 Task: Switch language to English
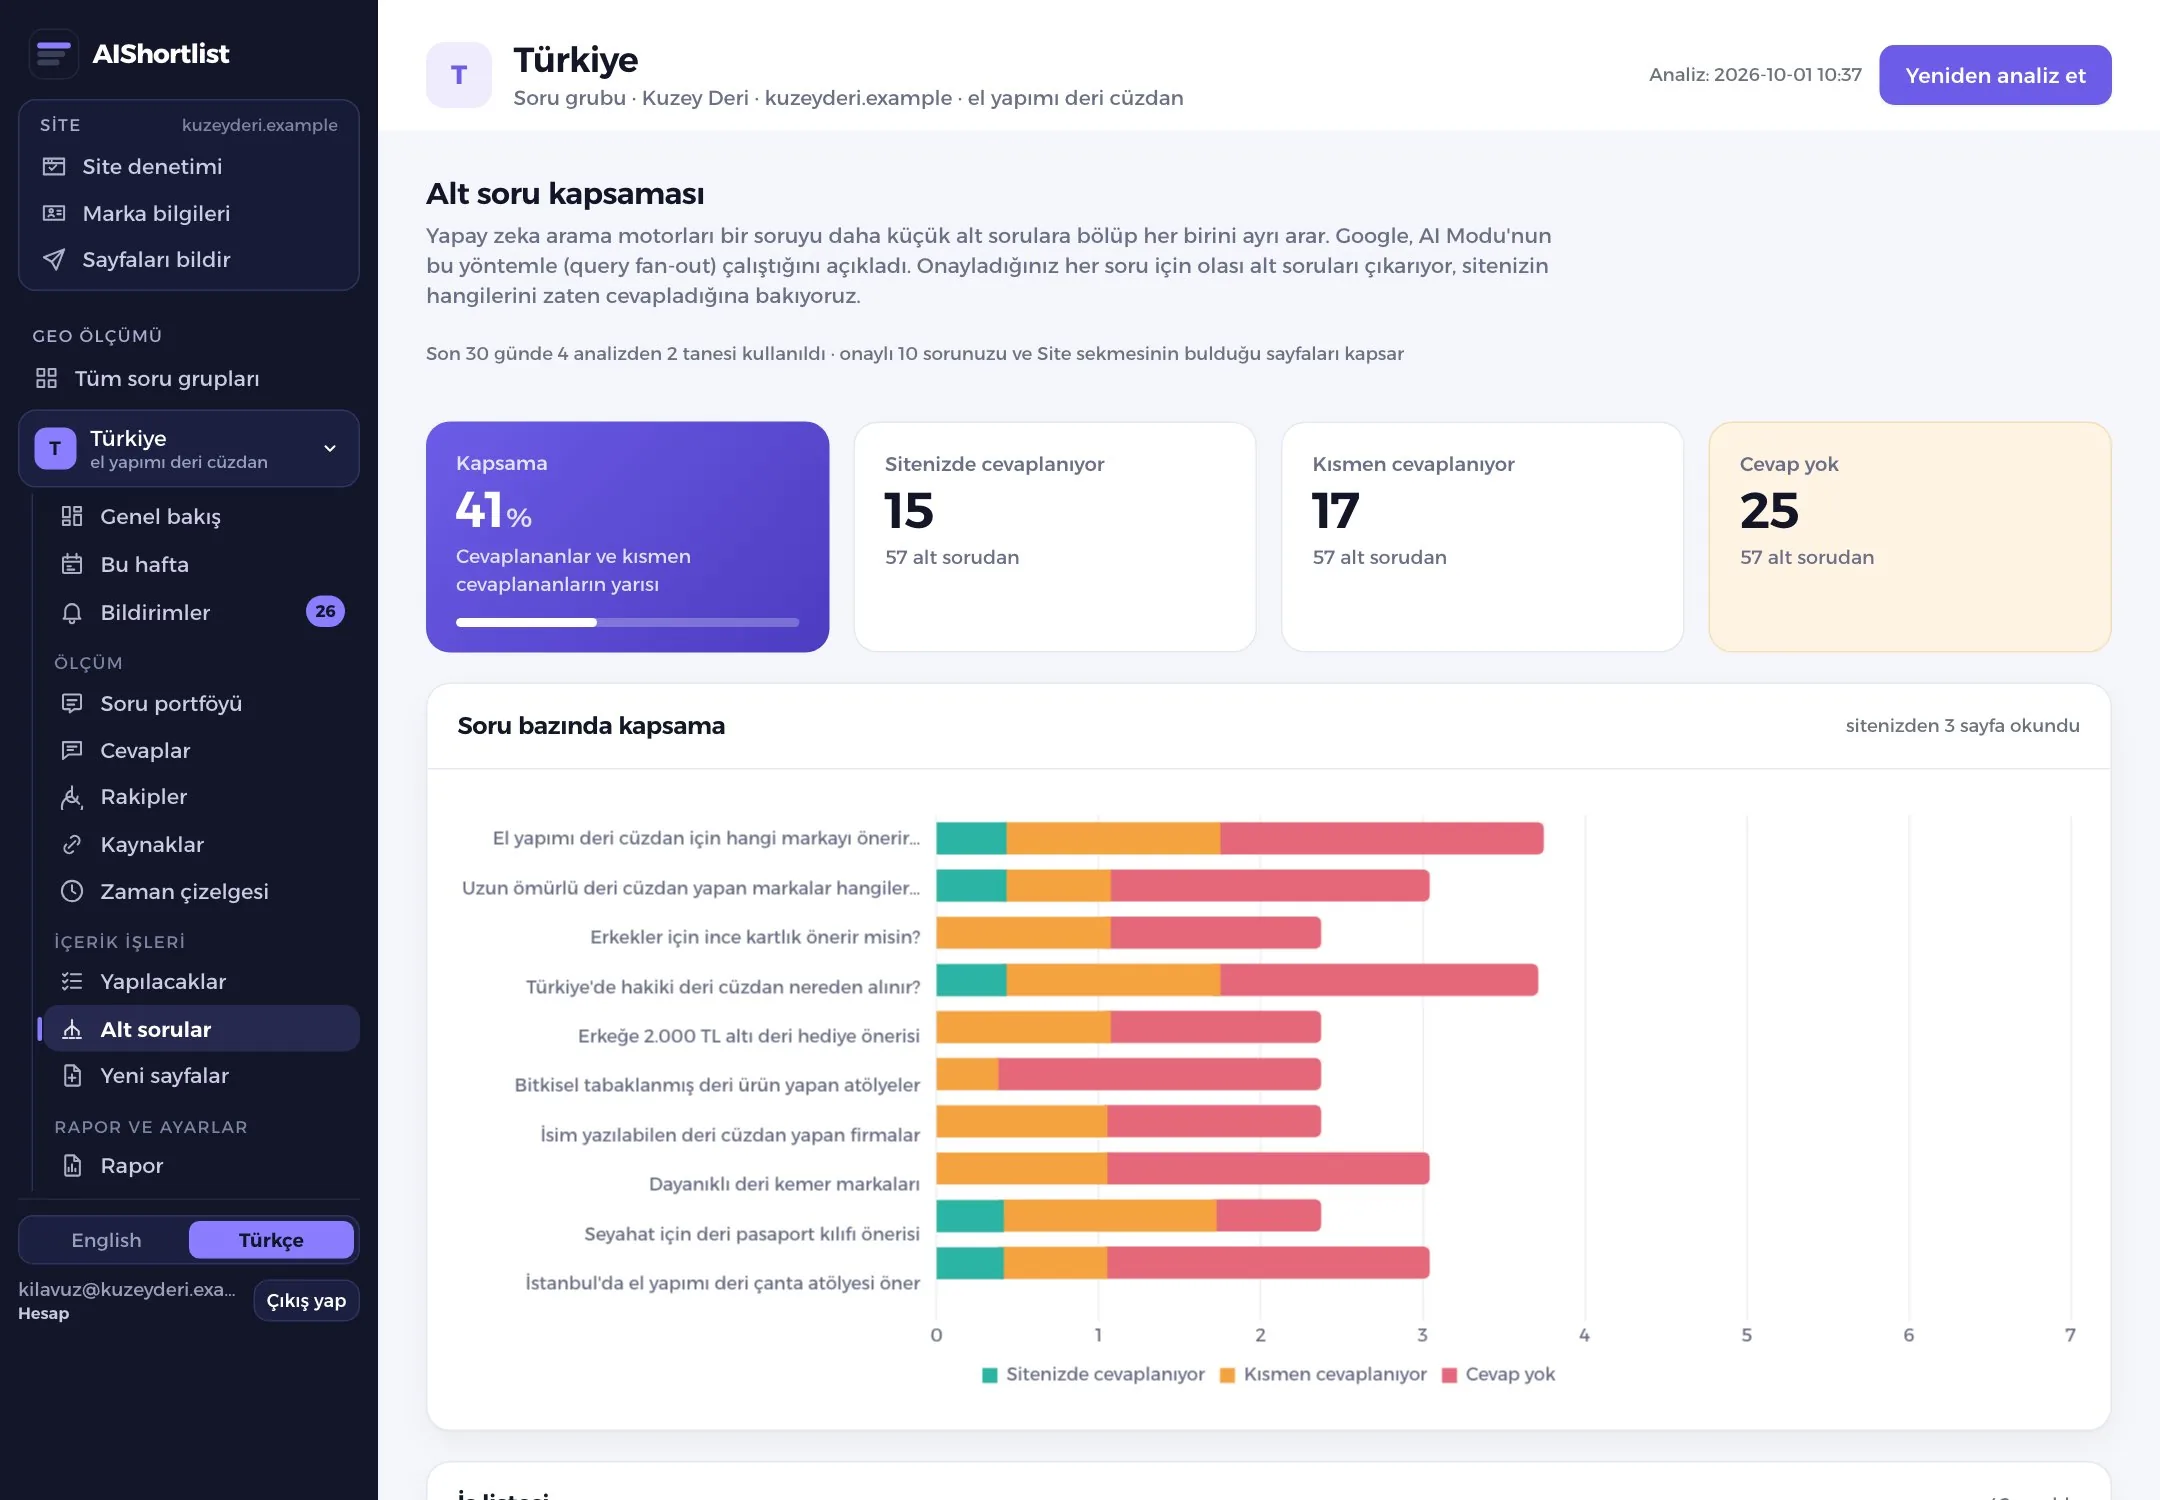coord(106,1240)
